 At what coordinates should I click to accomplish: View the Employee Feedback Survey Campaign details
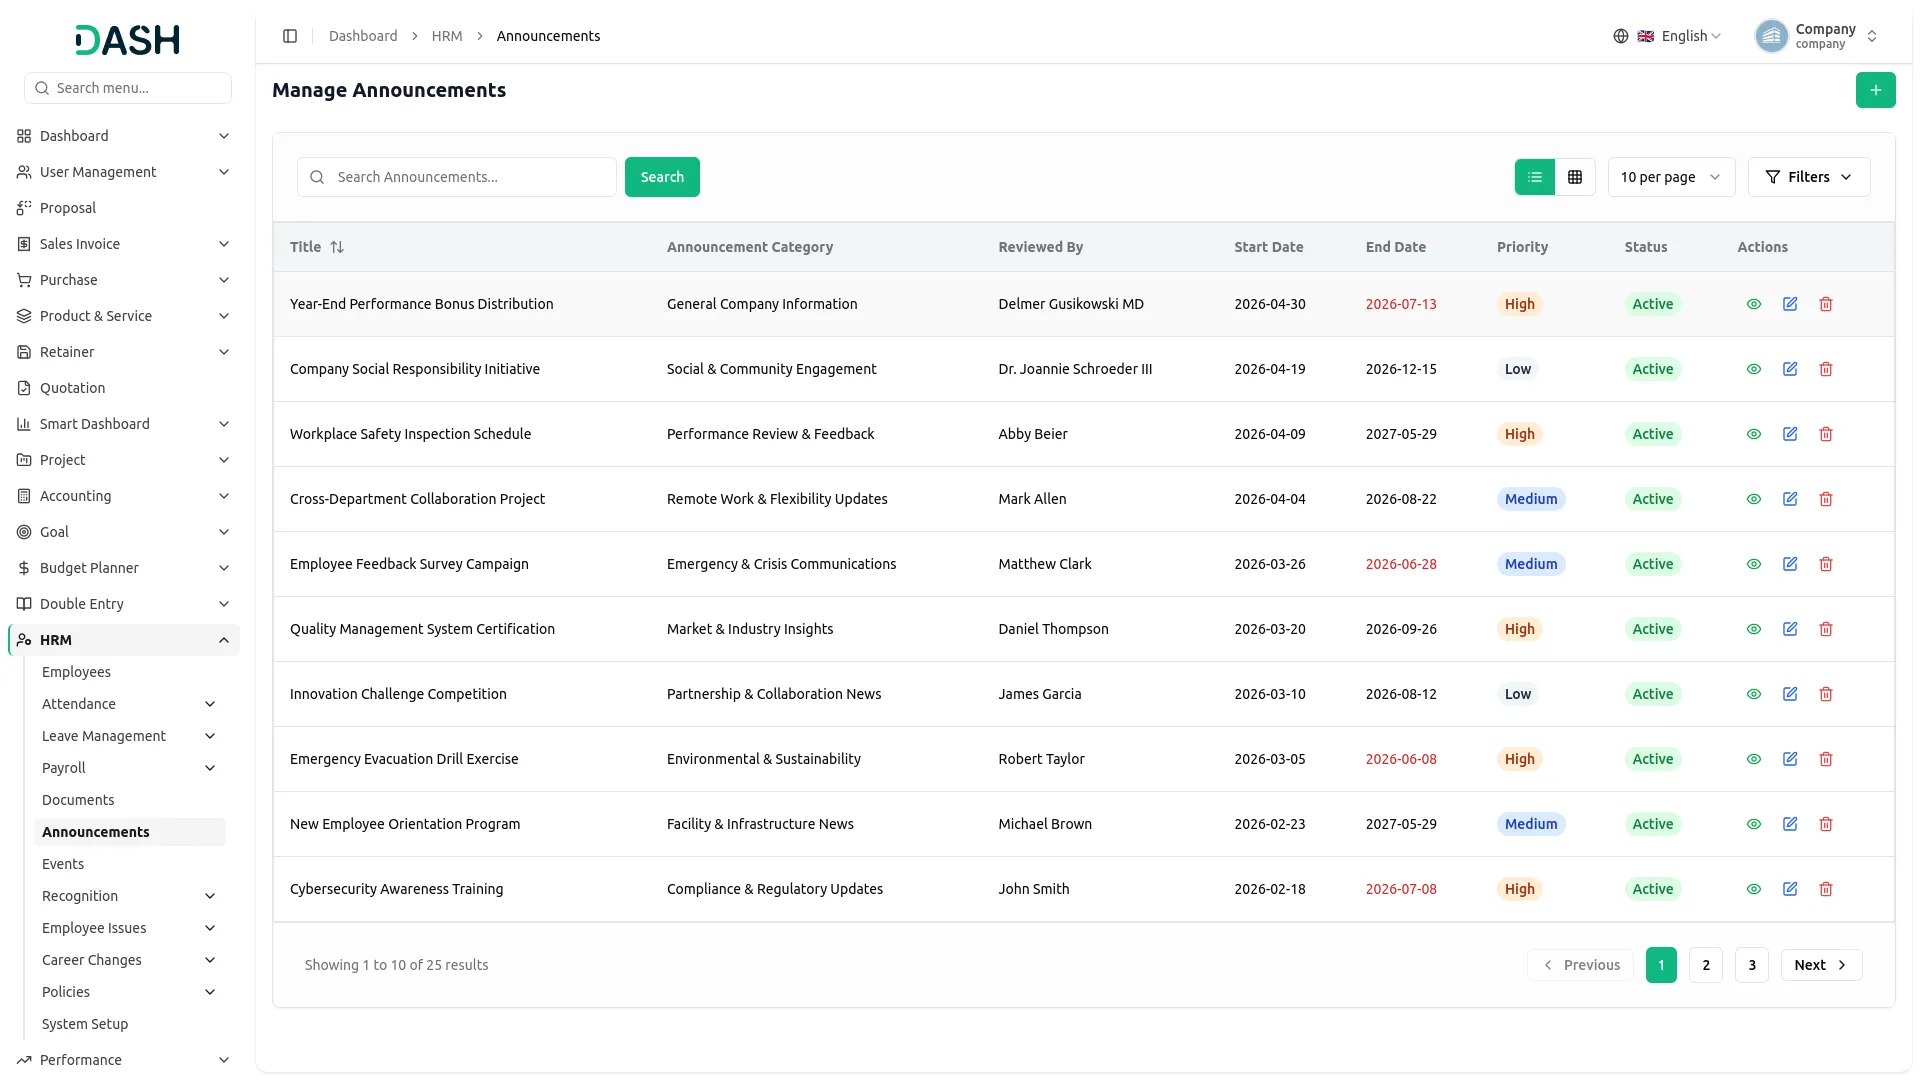1754,564
